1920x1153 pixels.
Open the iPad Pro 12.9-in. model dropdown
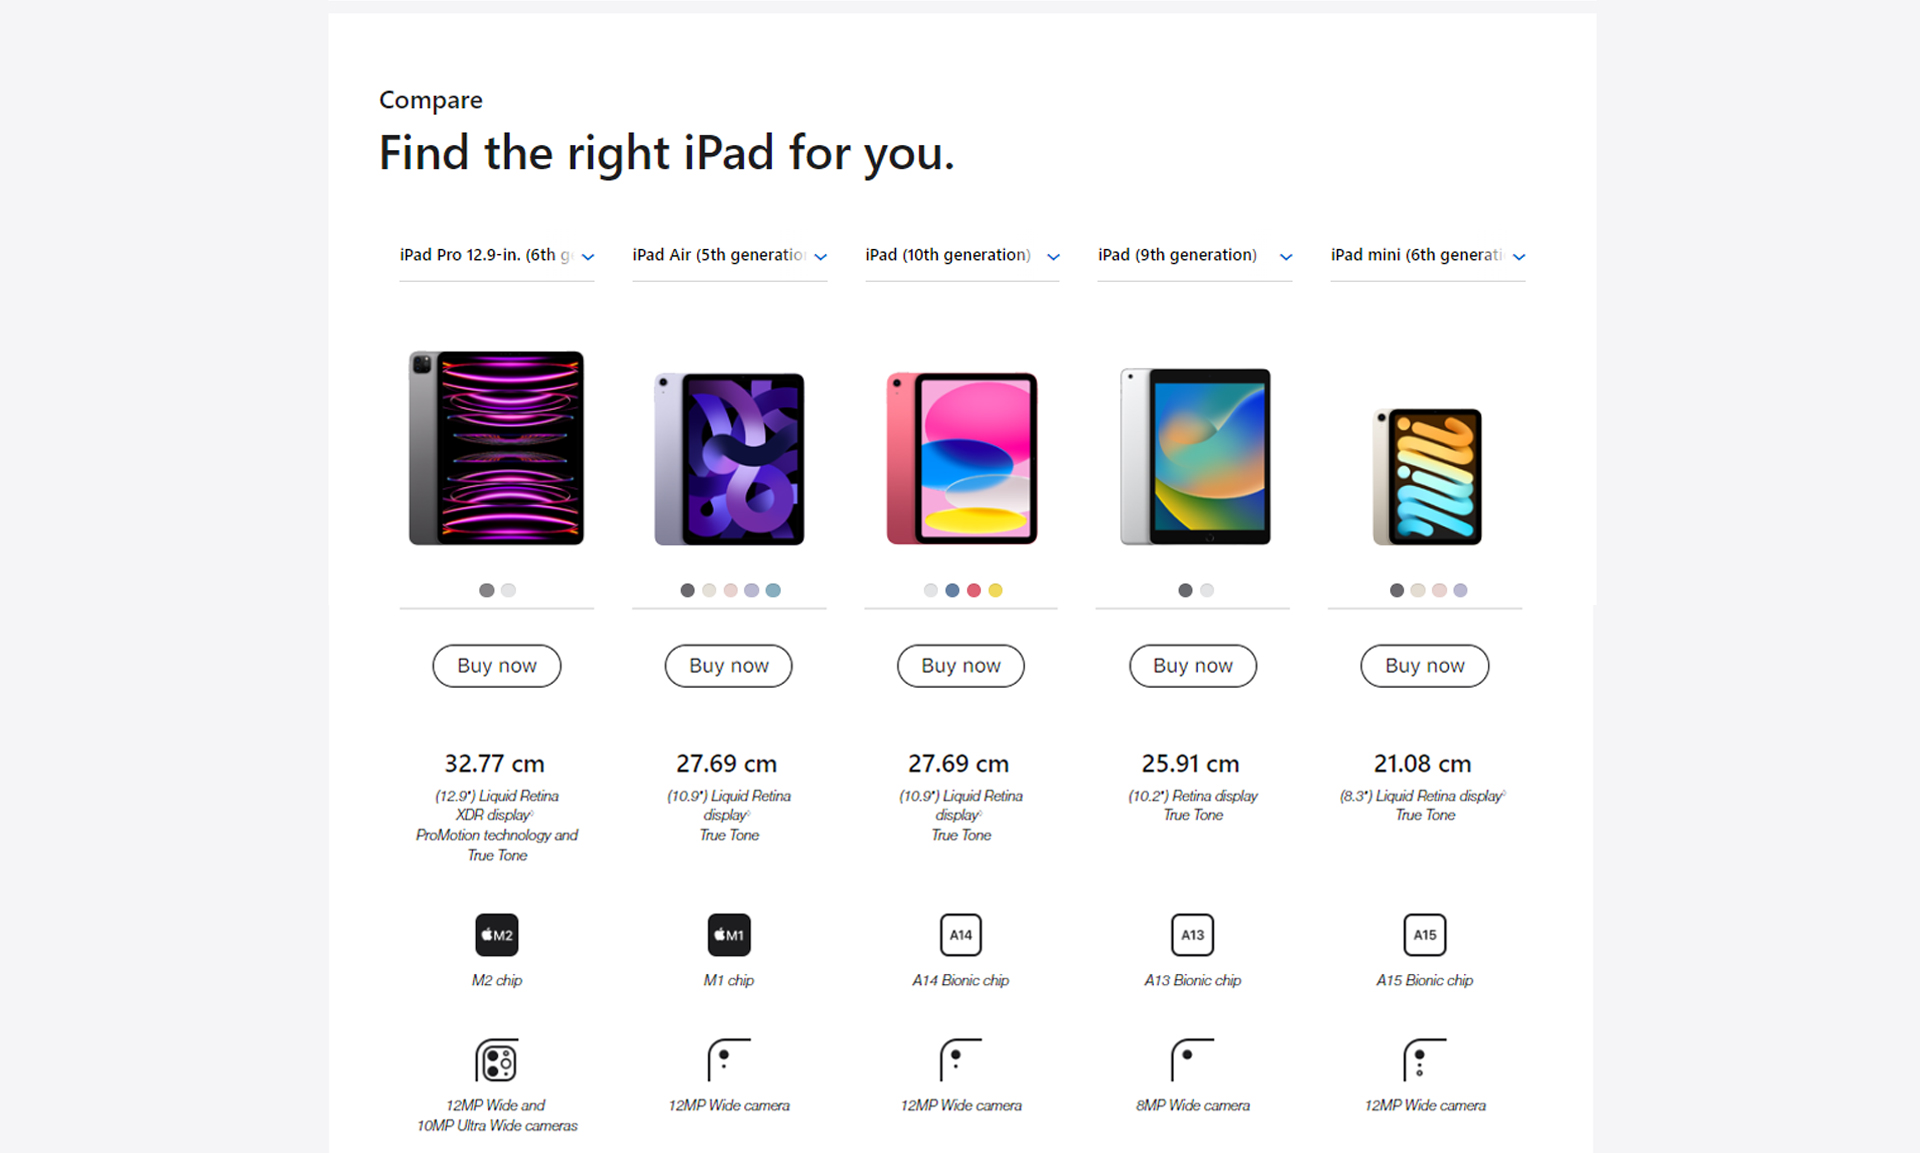point(497,256)
